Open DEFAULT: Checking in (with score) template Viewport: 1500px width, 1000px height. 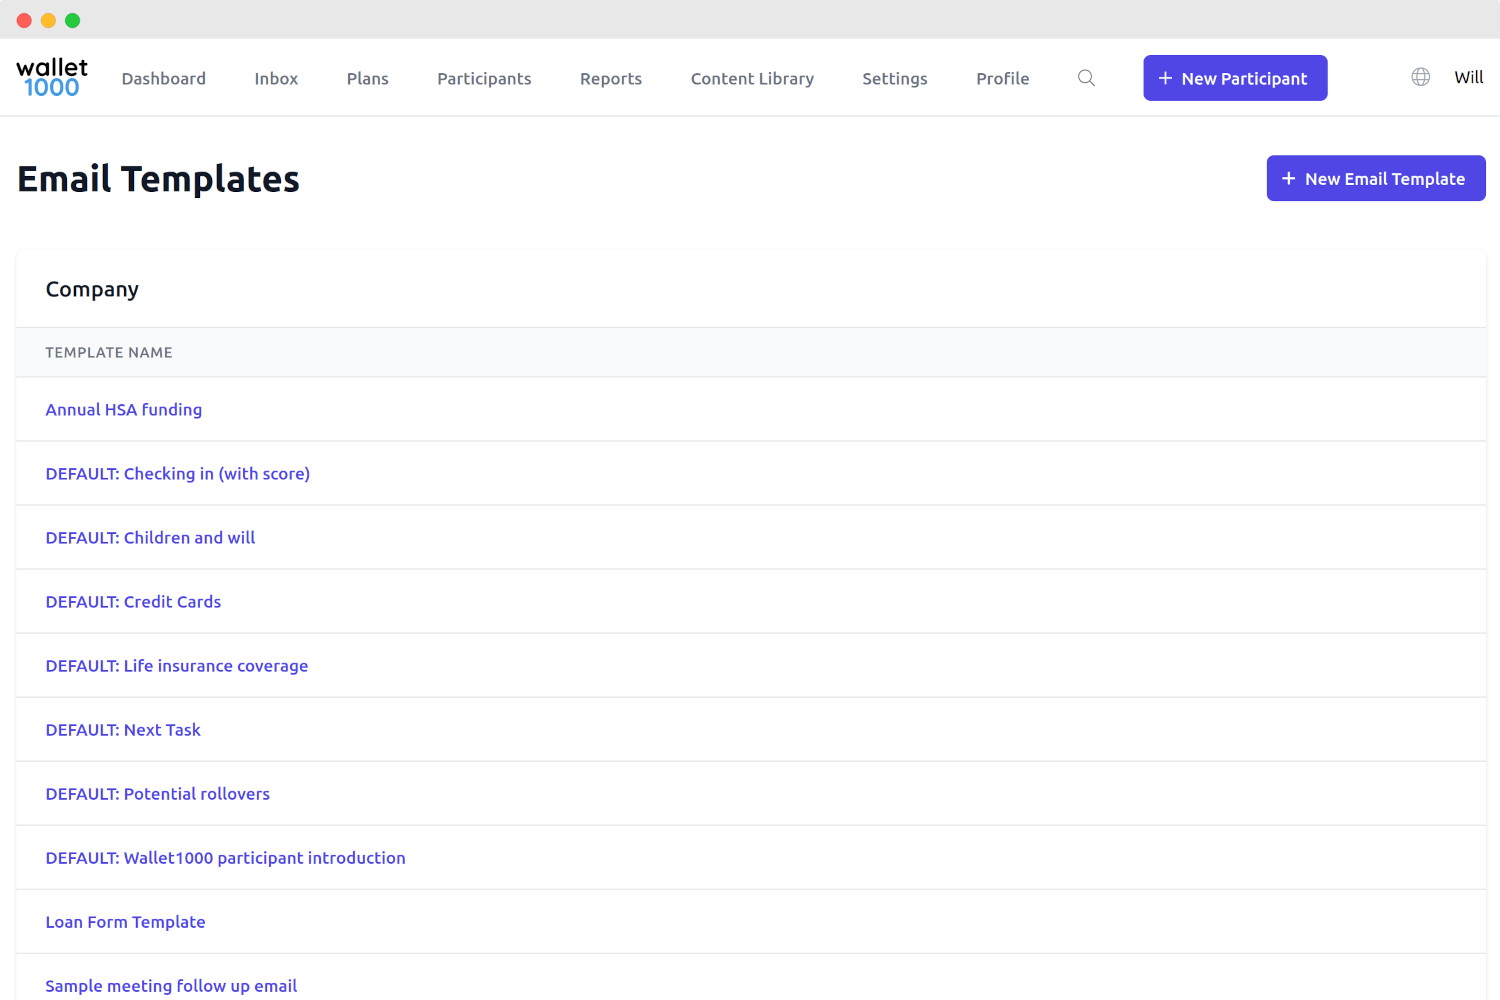(x=178, y=473)
